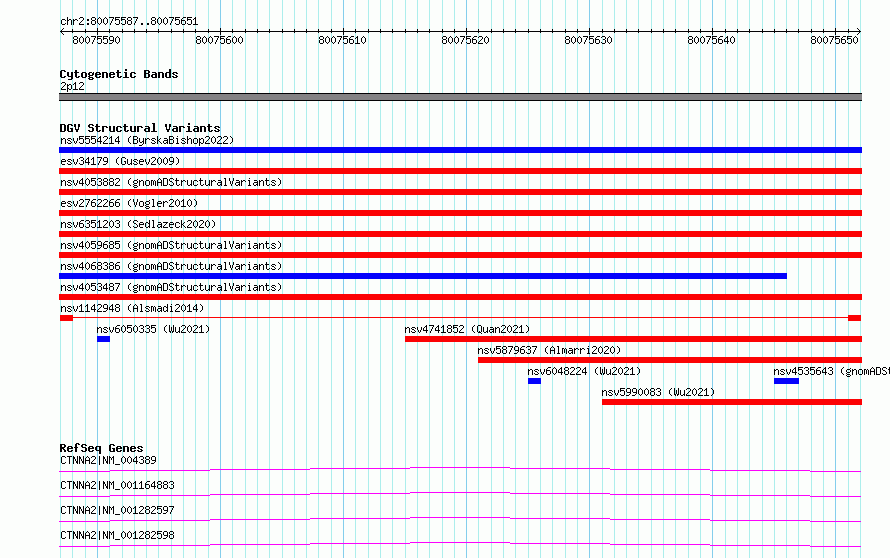Viewport: 890px width, 558px height.
Task: Select the nsv5554214 blue variant bar
Action: click(x=460, y=150)
